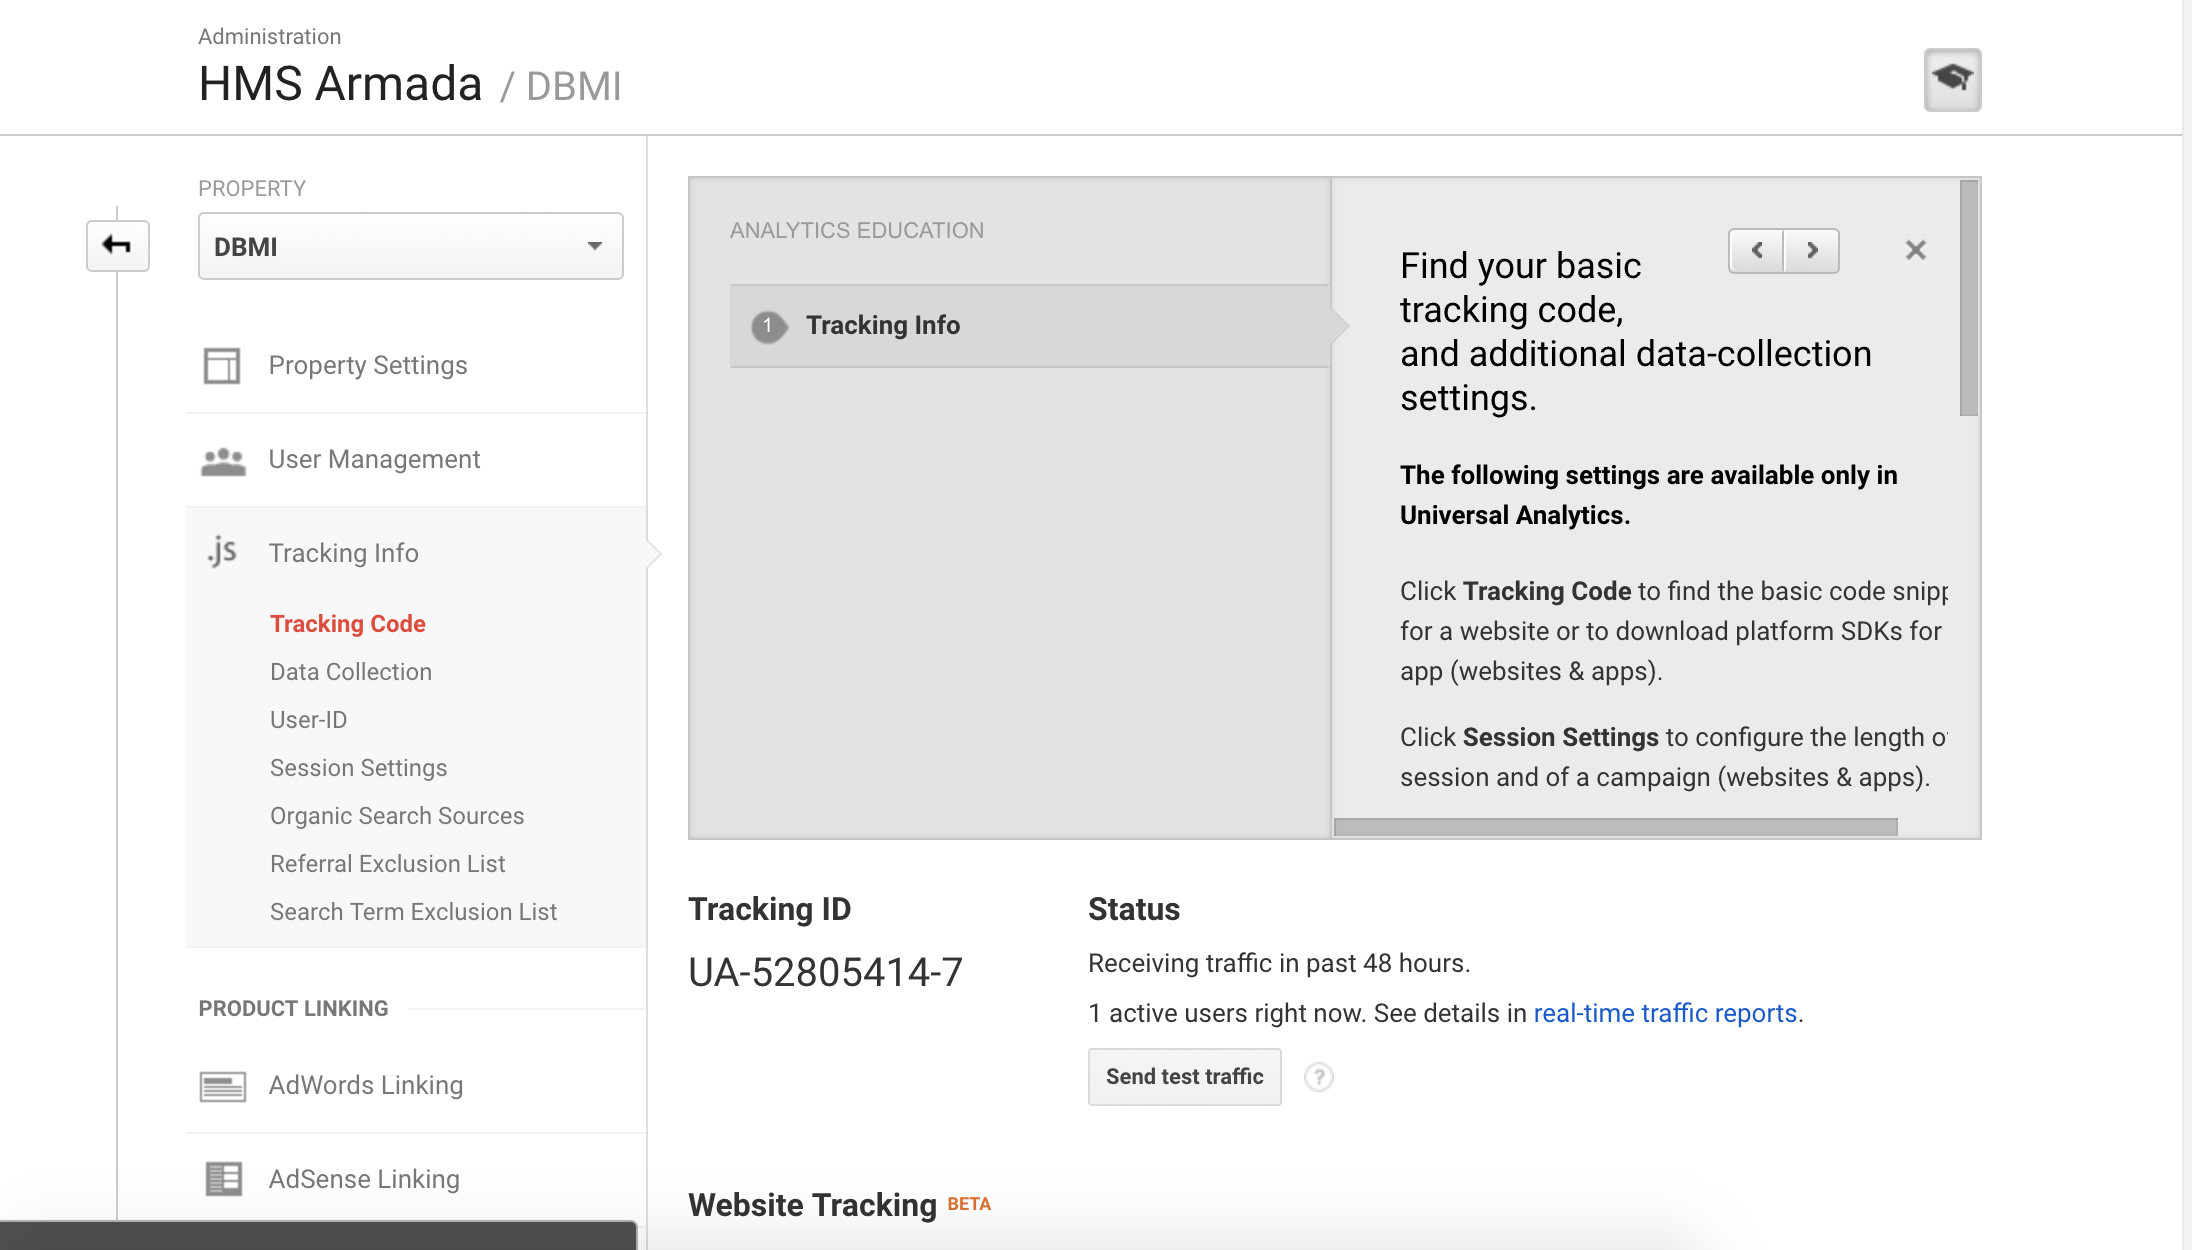Click the .js Tracking Info icon
The width and height of the screenshot is (2192, 1250).
click(222, 551)
